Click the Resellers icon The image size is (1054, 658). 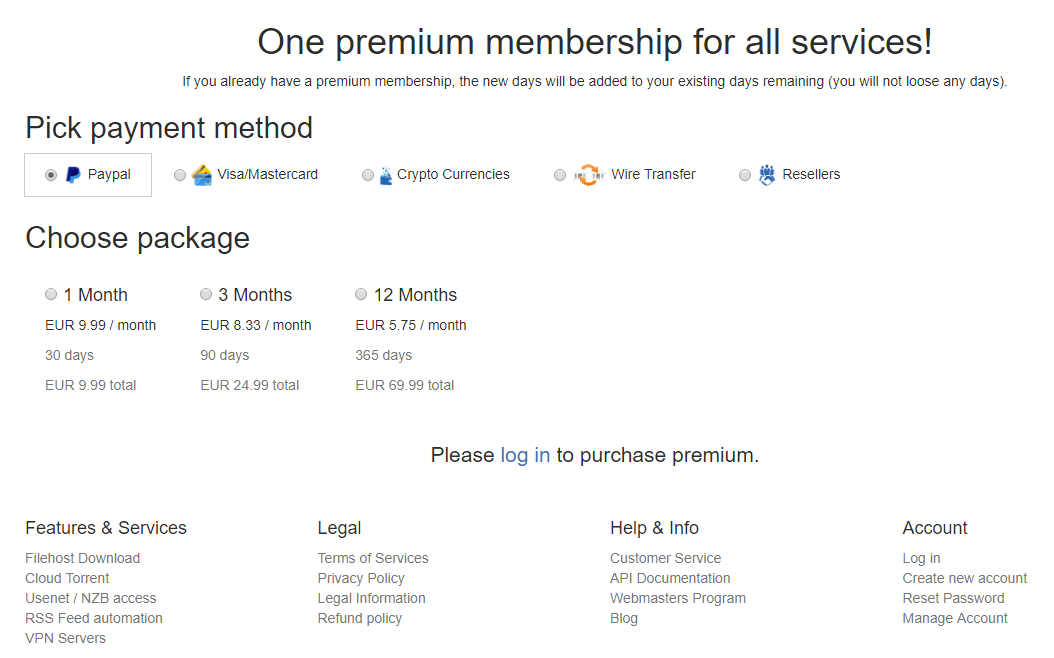click(x=767, y=175)
